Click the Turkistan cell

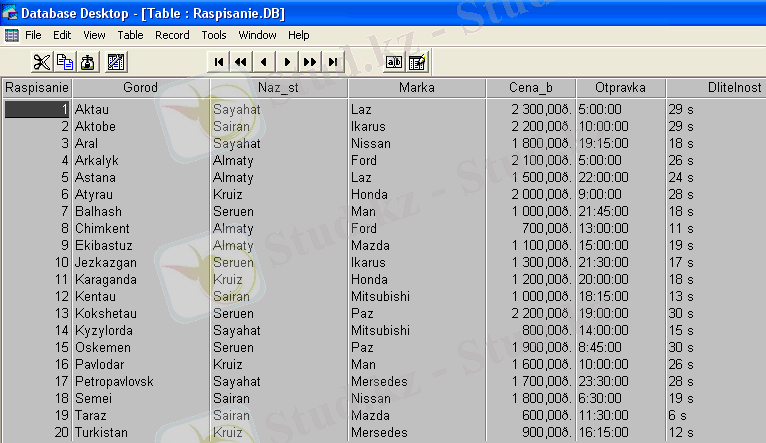click(x=141, y=433)
